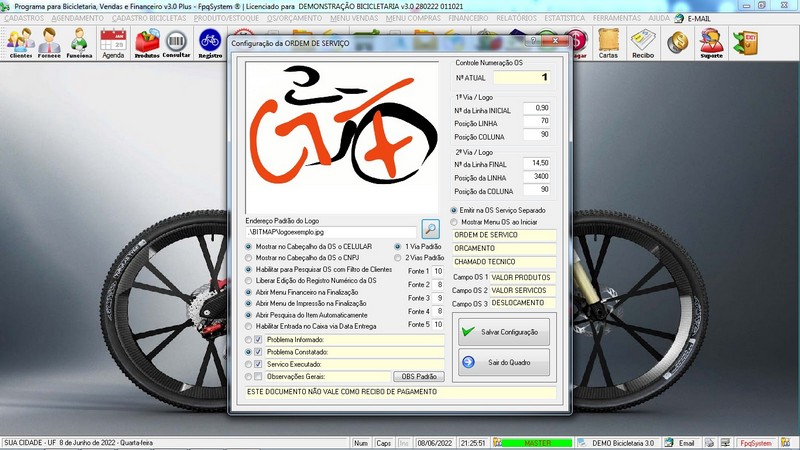This screenshot has height=450, width=800.
Task: Click the dialog help question mark button
Action: point(533,41)
